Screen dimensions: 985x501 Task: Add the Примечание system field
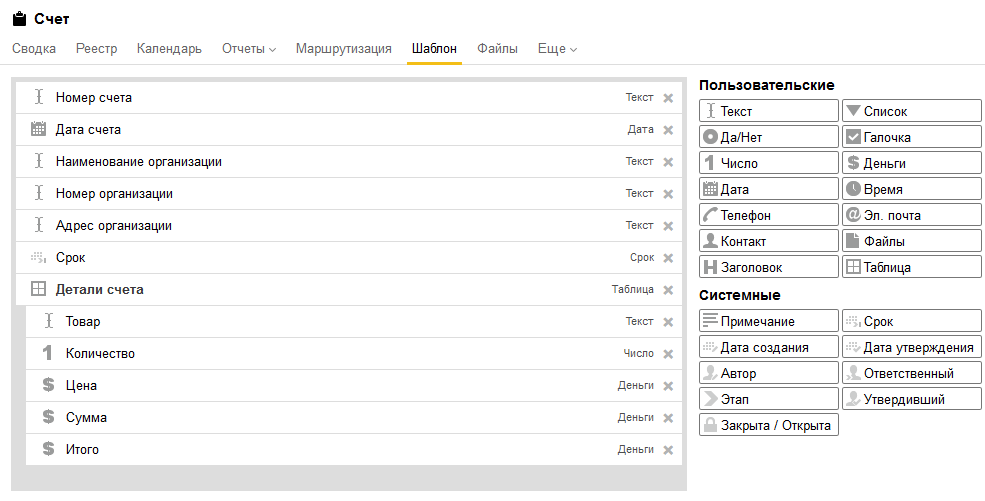click(x=768, y=321)
